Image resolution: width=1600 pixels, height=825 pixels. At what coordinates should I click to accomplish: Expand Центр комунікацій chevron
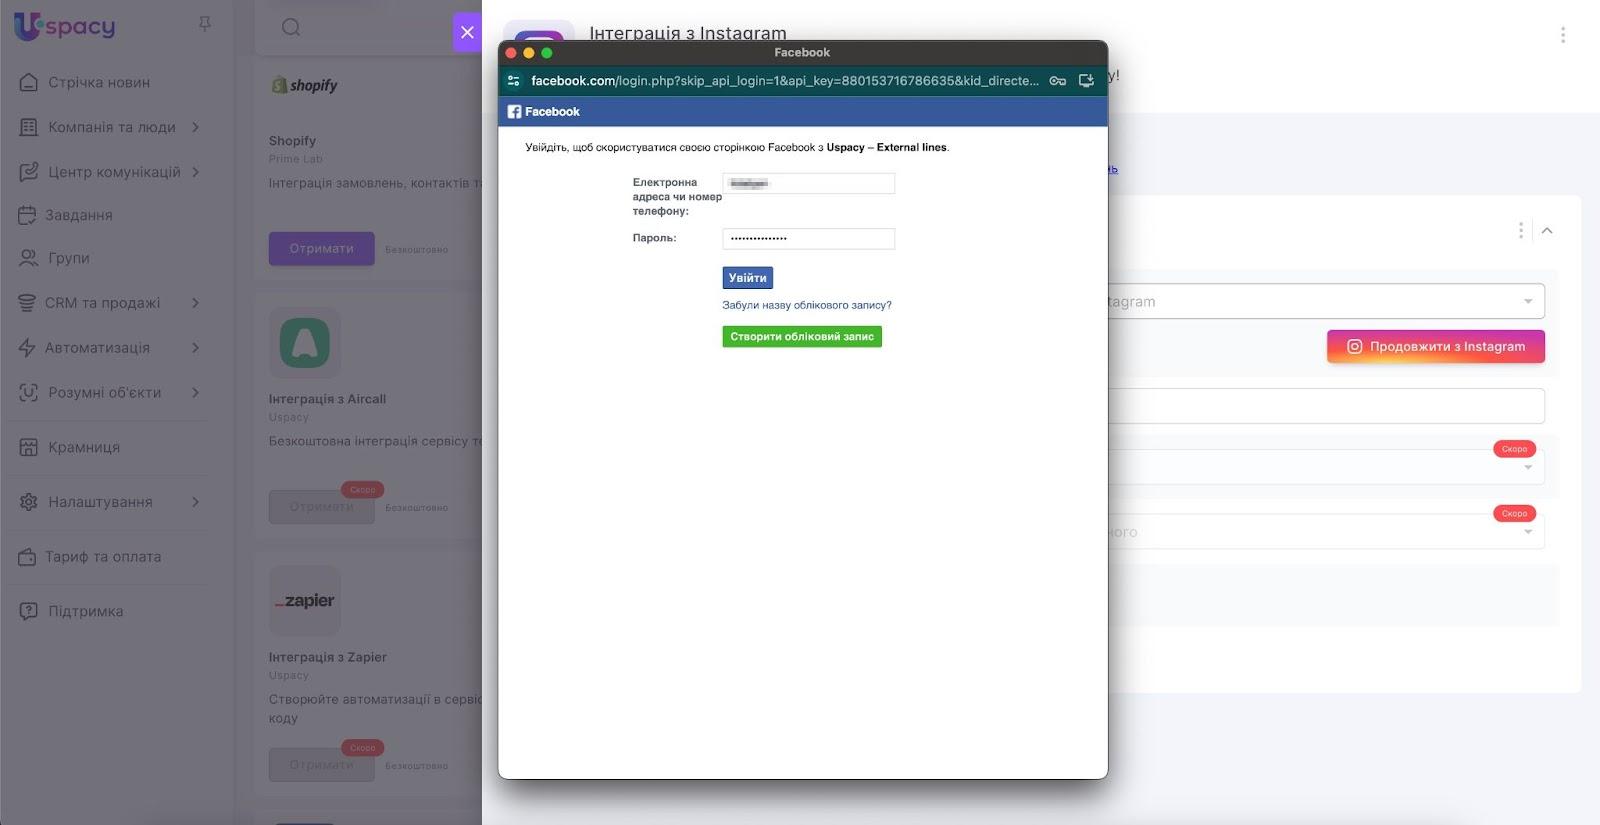pos(196,172)
